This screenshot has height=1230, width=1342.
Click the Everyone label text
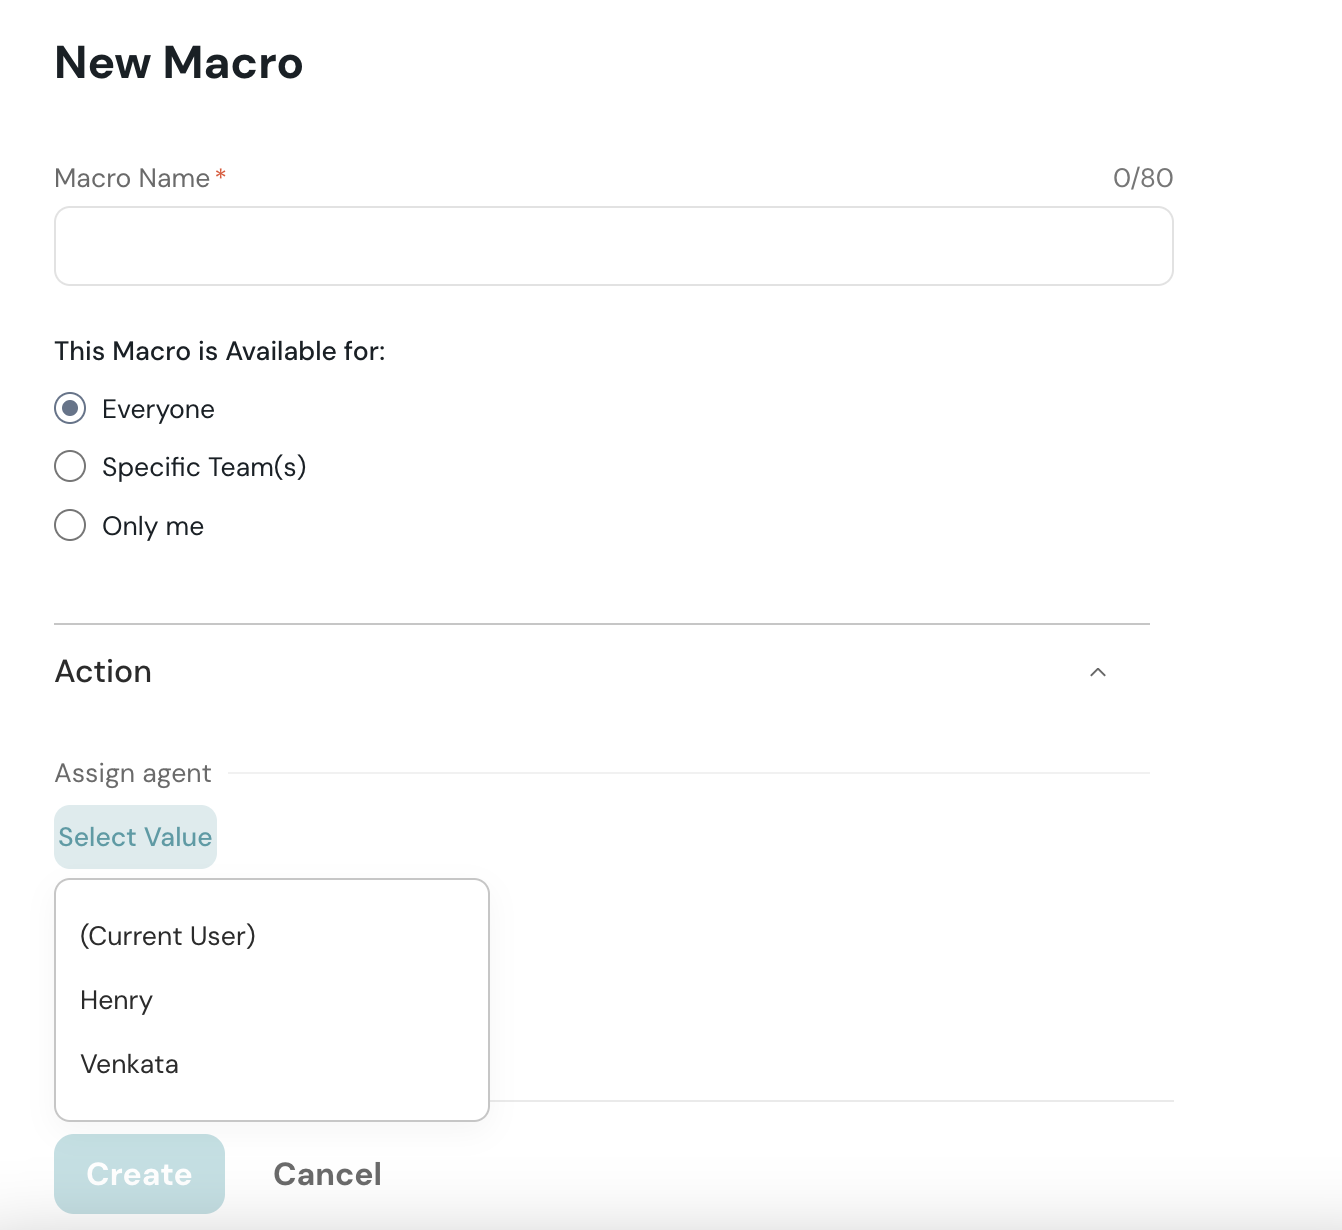(158, 409)
